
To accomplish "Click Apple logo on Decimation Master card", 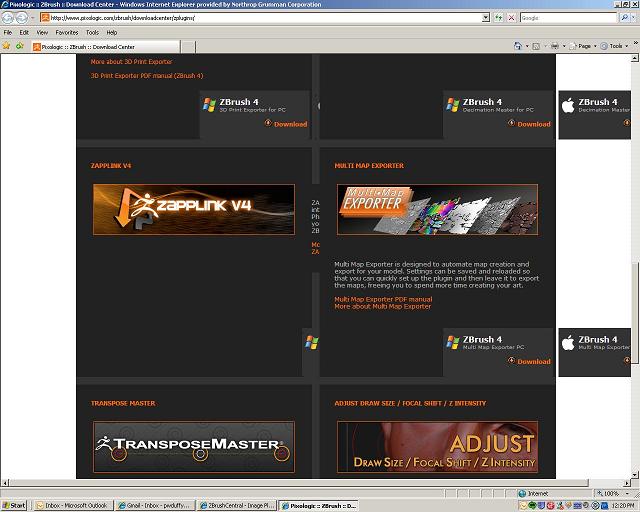I will 568,105.
